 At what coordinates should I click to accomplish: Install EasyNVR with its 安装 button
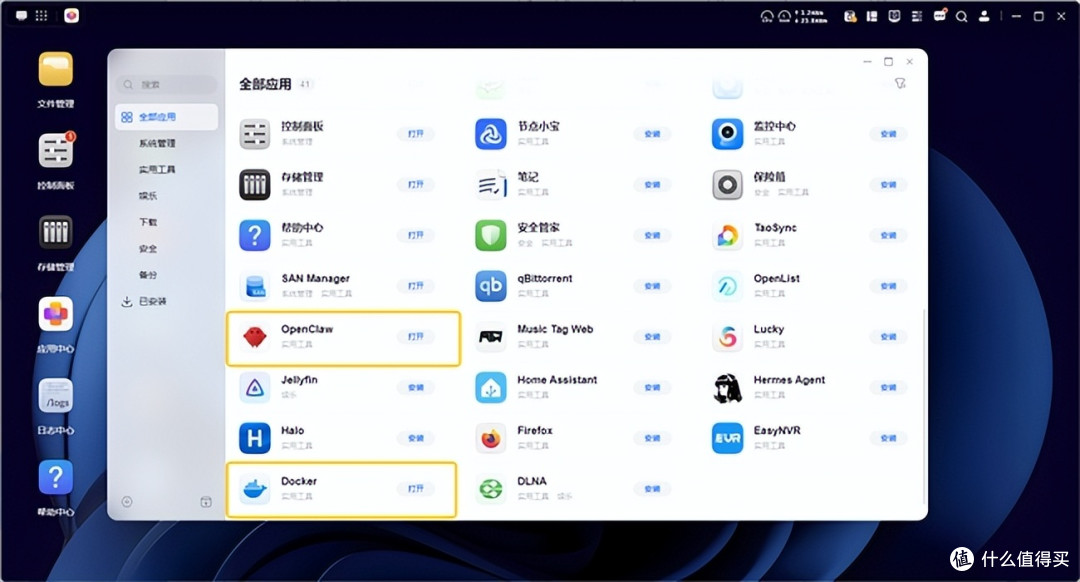click(x=888, y=438)
